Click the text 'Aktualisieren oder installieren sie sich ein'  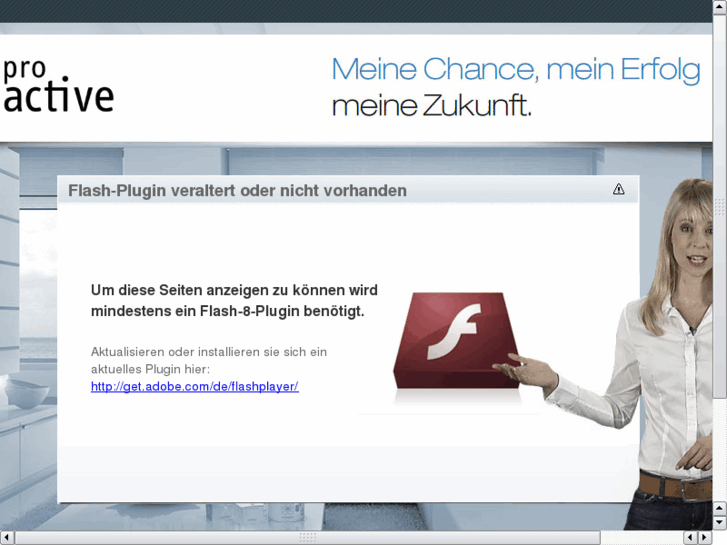209,352
